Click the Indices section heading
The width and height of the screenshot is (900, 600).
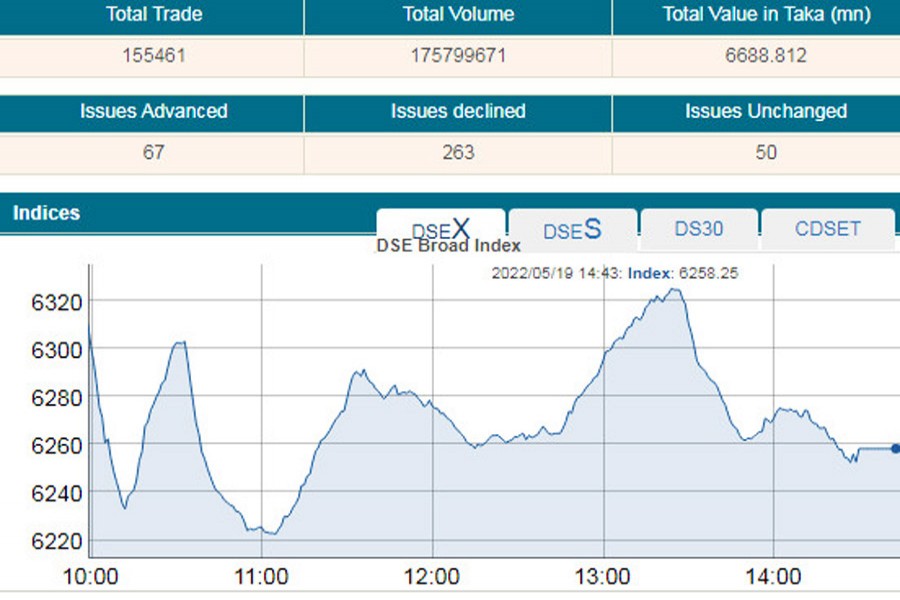click(x=46, y=213)
